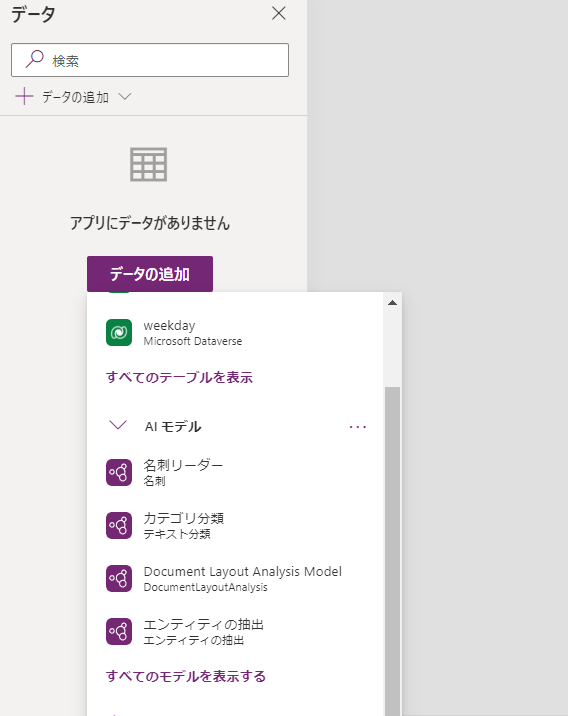Click the empty data table icon
This screenshot has height=716, width=568.
[x=148, y=164]
